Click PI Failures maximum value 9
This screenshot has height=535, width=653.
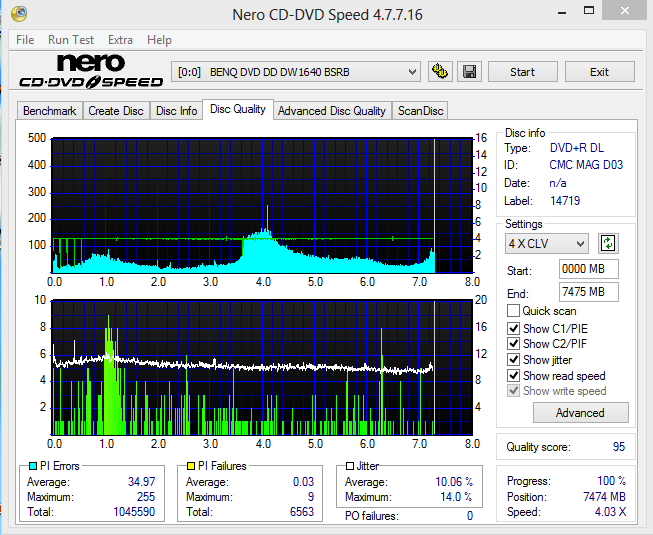coord(311,497)
